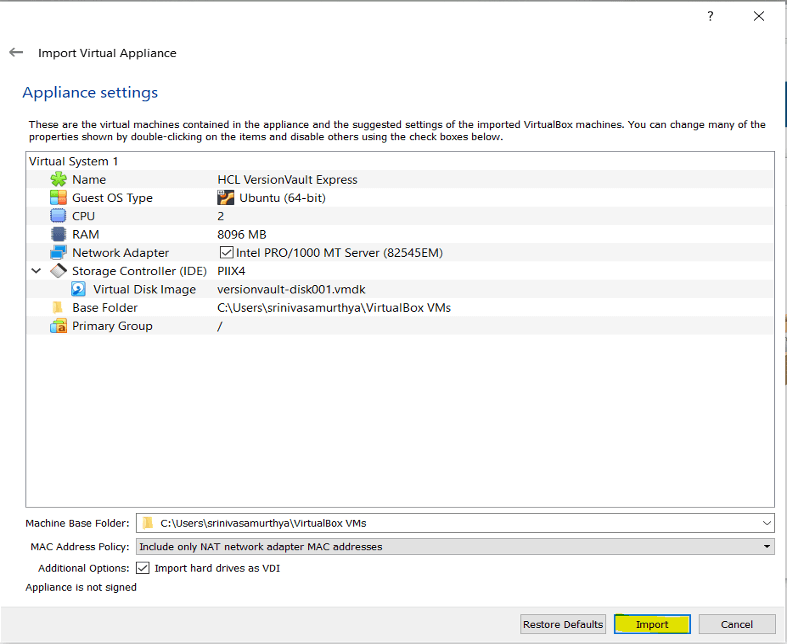
Task: Open help with the question mark icon
Action: [710, 16]
